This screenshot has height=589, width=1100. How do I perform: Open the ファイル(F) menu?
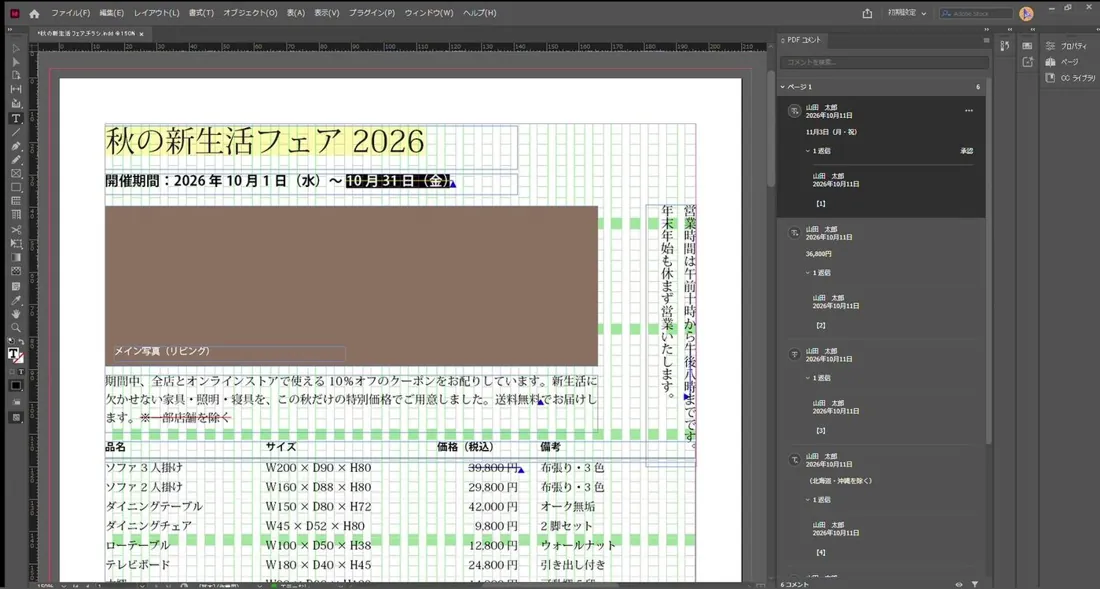pyautogui.click(x=70, y=13)
